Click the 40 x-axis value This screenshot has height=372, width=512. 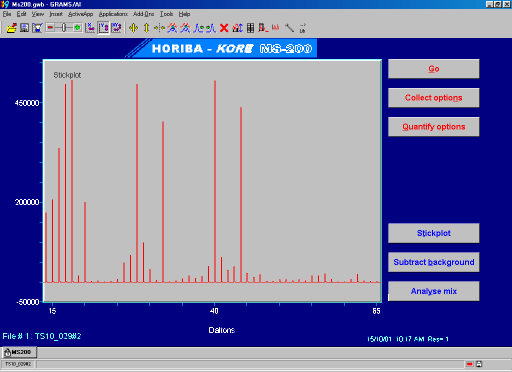[x=214, y=311]
